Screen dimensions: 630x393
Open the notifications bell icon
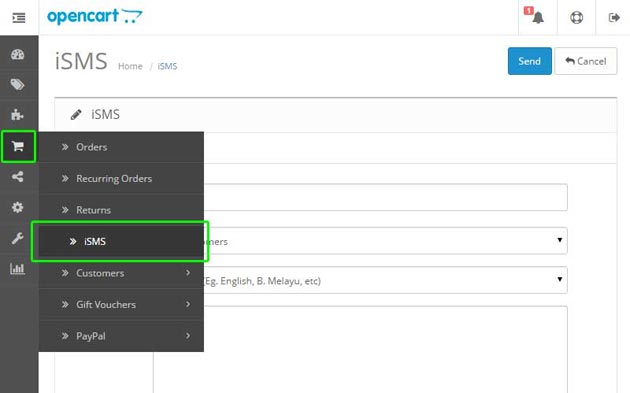[x=538, y=18]
